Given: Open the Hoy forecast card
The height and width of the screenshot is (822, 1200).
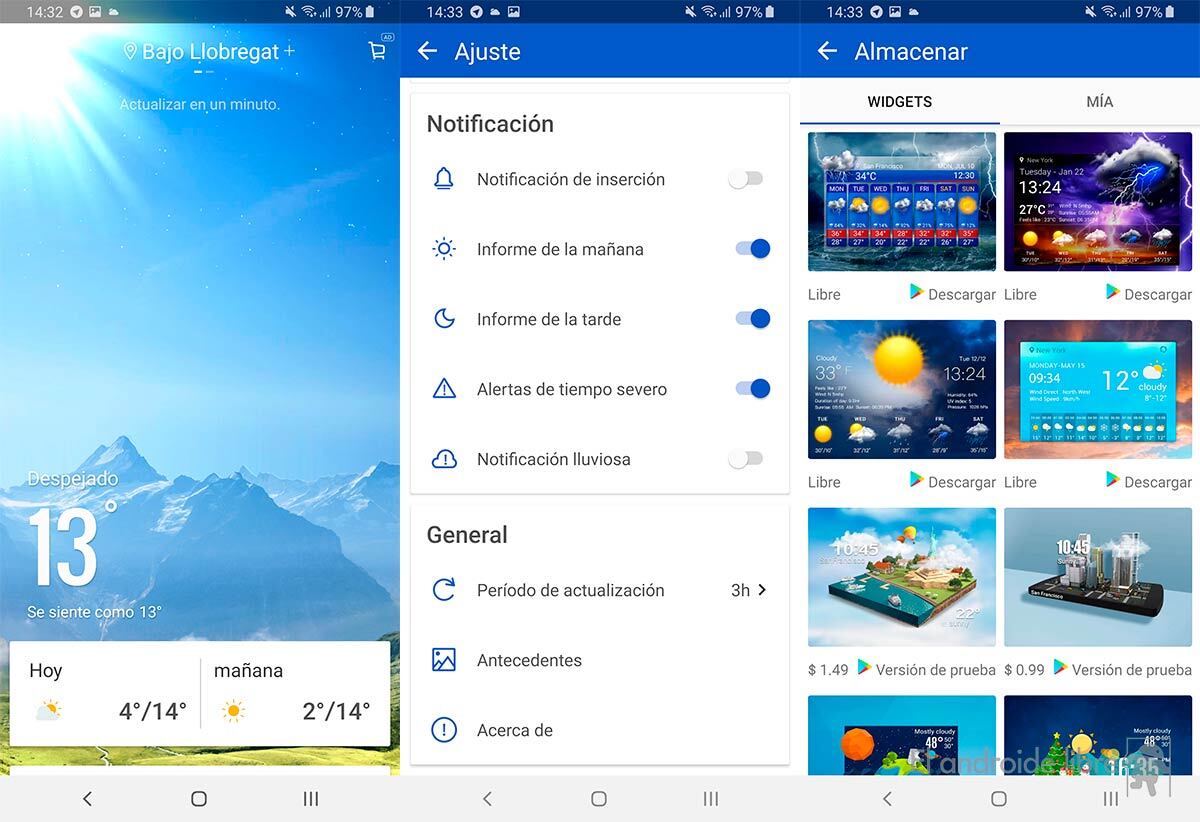Looking at the screenshot, I should tap(106, 694).
